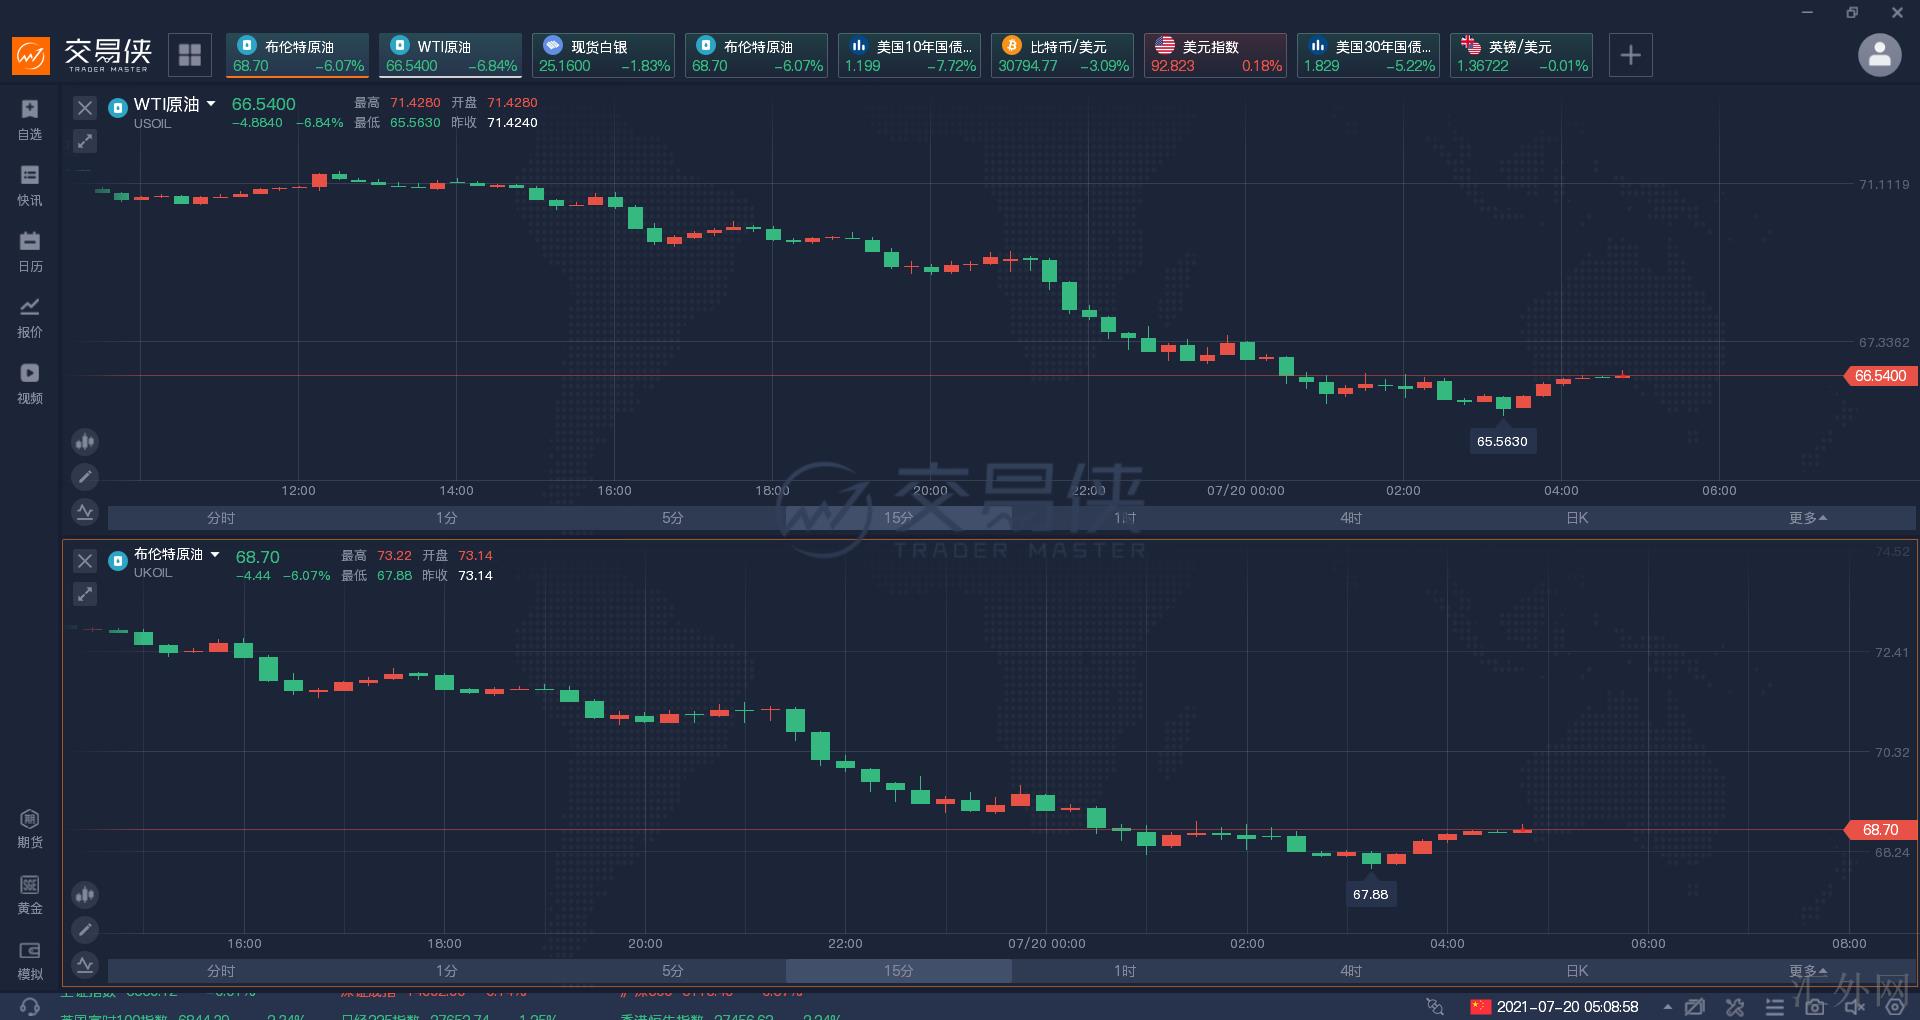
Task: Click the add symbol plus button
Action: [x=1630, y=55]
